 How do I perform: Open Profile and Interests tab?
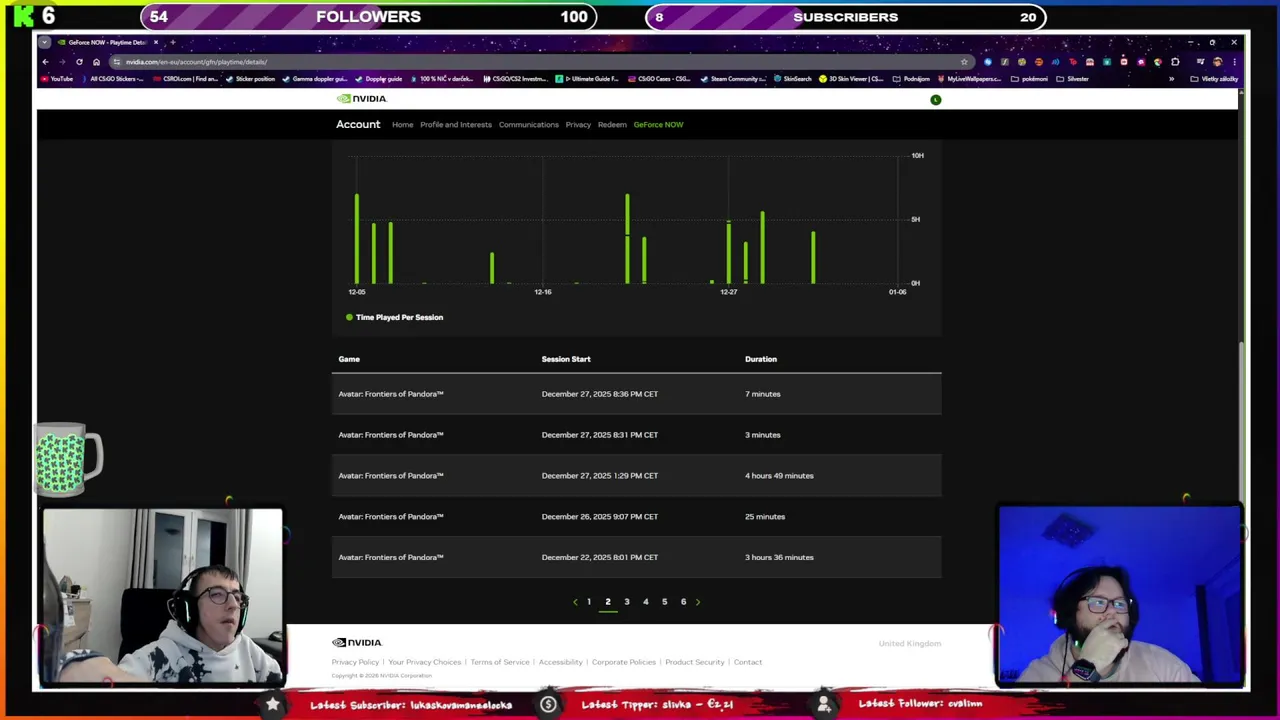(x=456, y=125)
